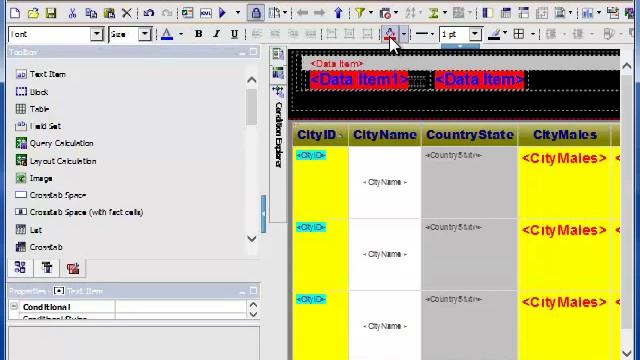Maximize the Properties pane
Screen dimensions: 640x360
pyautogui.click(x=253, y=291)
